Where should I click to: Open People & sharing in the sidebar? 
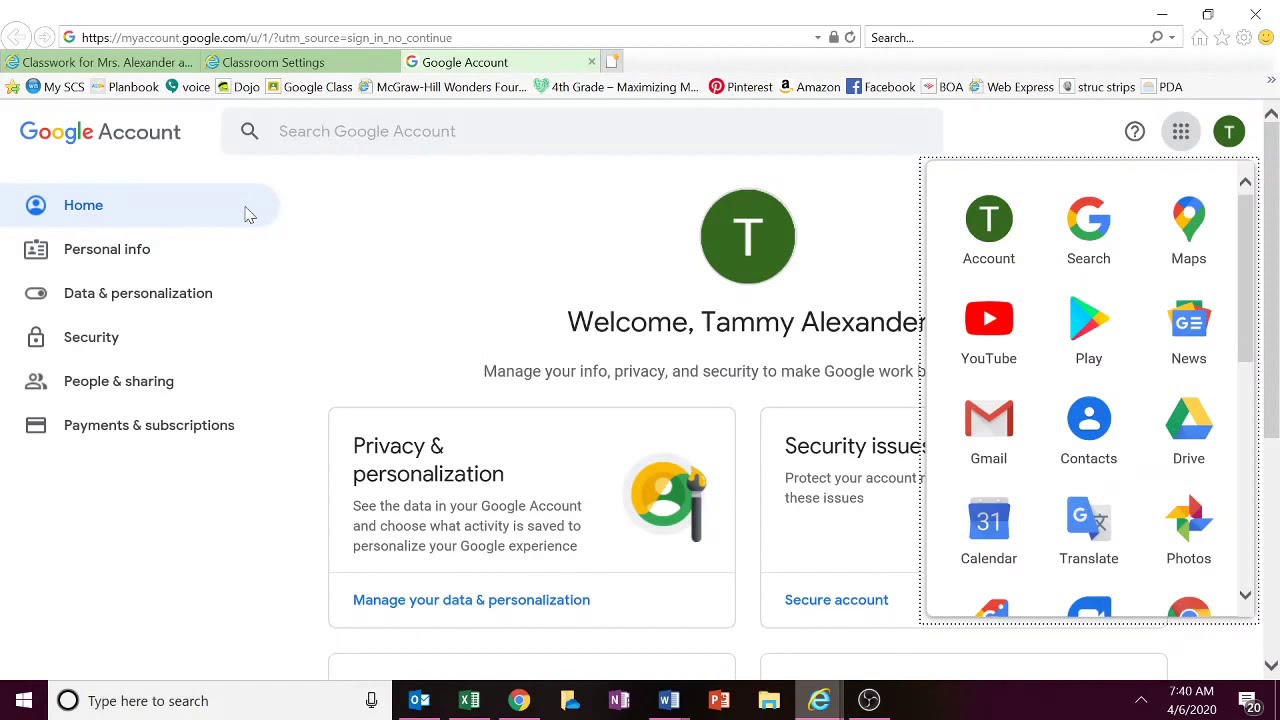pos(140,381)
